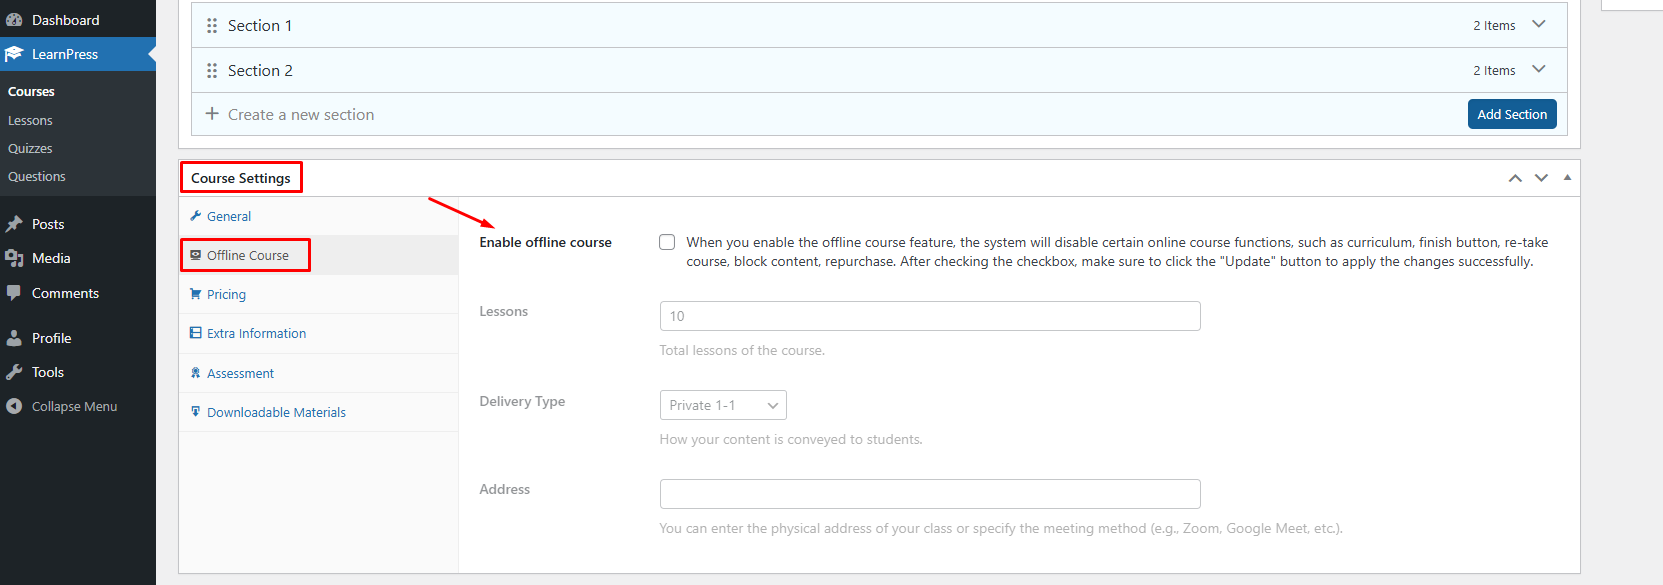Click the Section 1 drag handle icon
Viewport: 1663px width, 585px height.
pos(212,26)
